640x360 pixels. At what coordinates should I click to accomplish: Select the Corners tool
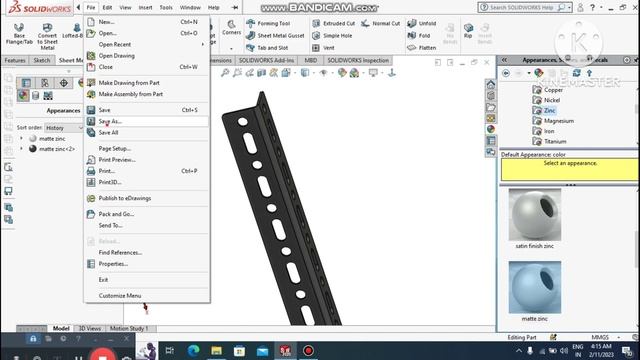[231, 28]
